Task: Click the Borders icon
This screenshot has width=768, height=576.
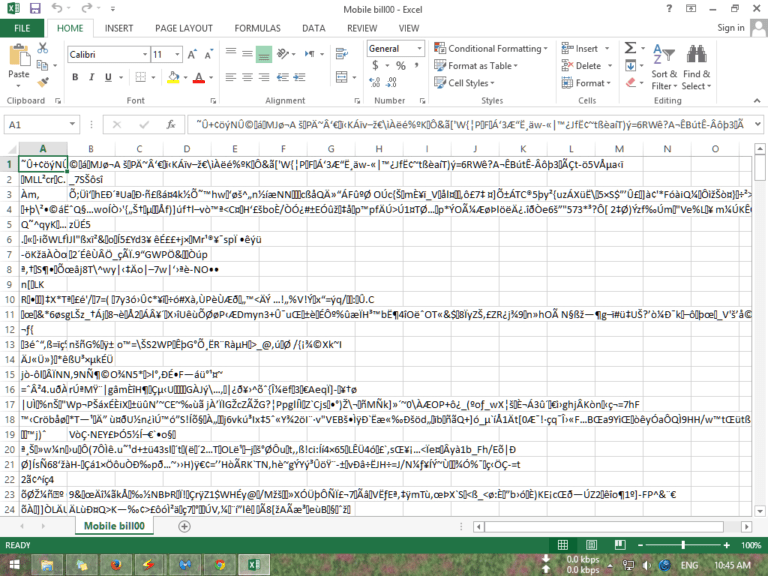Action: [x=141, y=77]
